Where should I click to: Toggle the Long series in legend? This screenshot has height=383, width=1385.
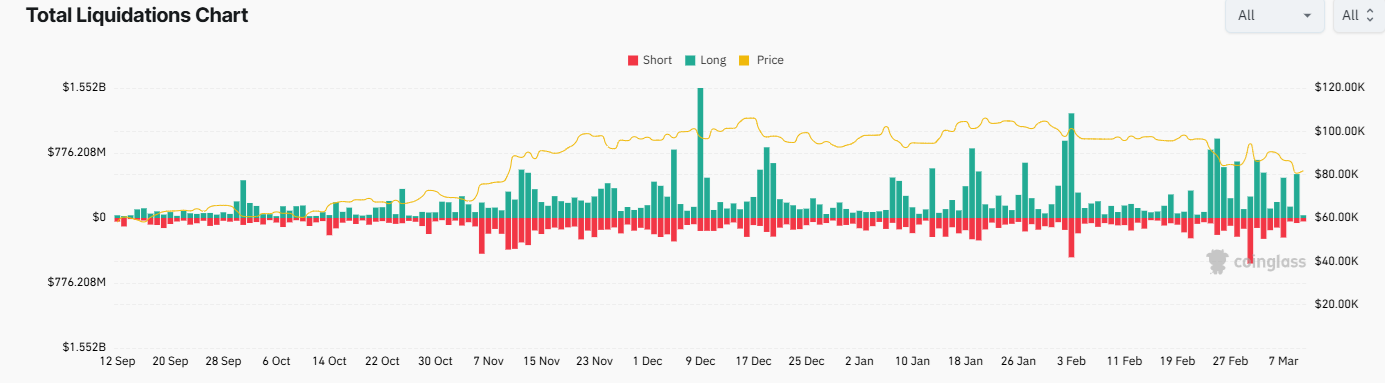pos(705,60)
